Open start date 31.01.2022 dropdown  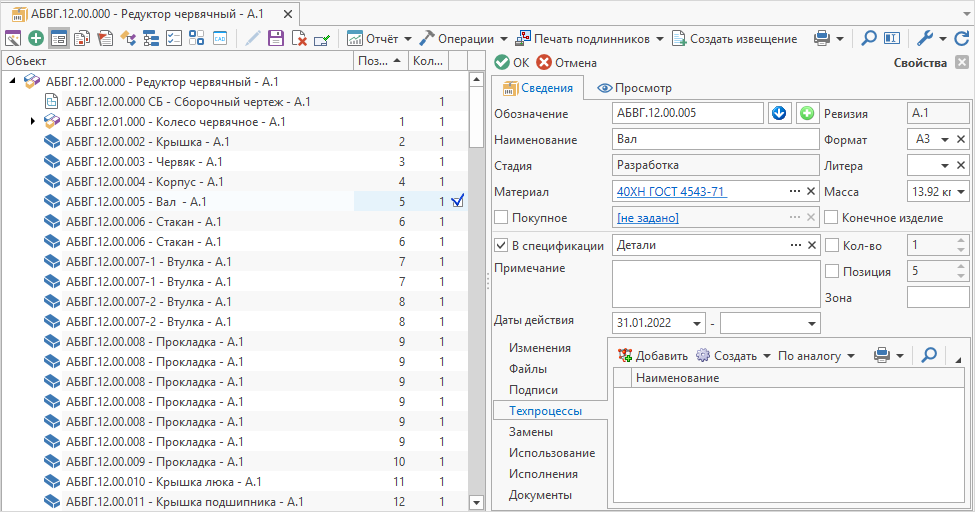(x=696, y=323)
